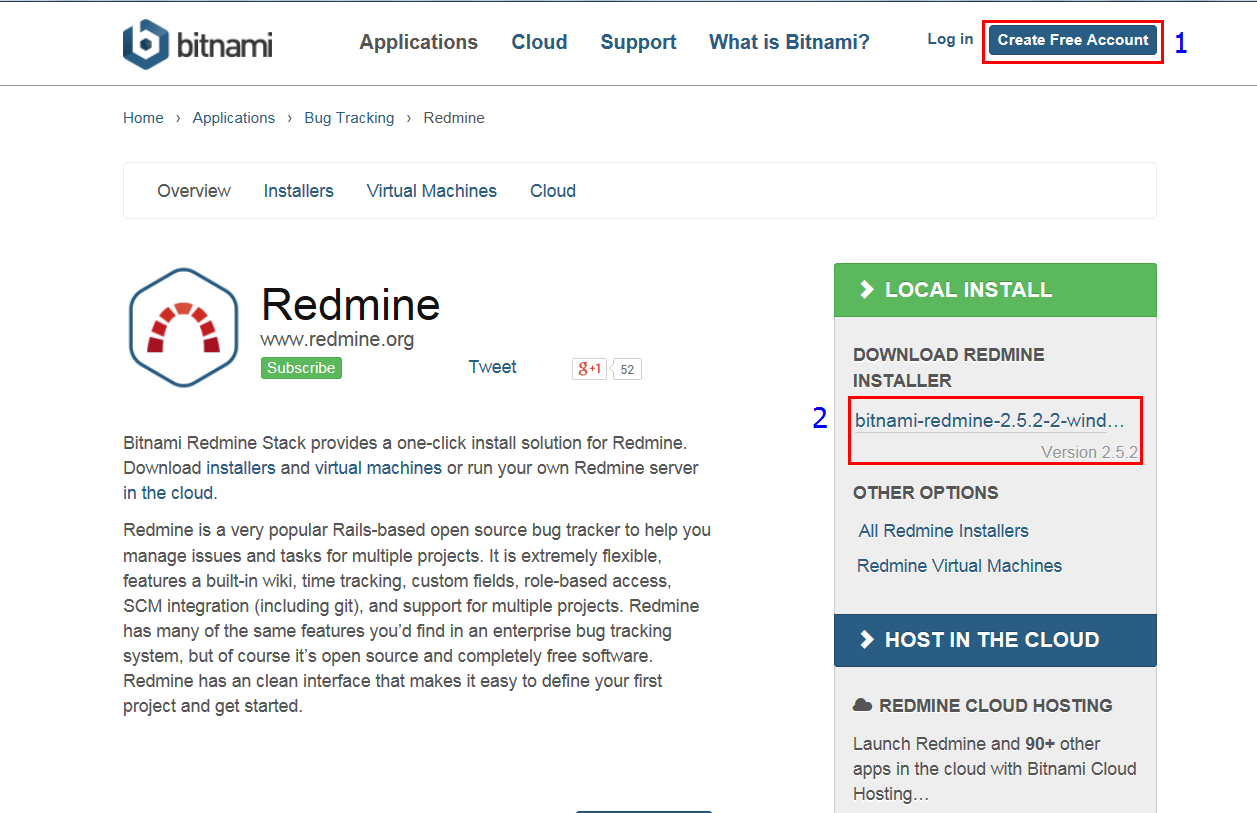Click the Redmine hexagon logo

point(183,328)
